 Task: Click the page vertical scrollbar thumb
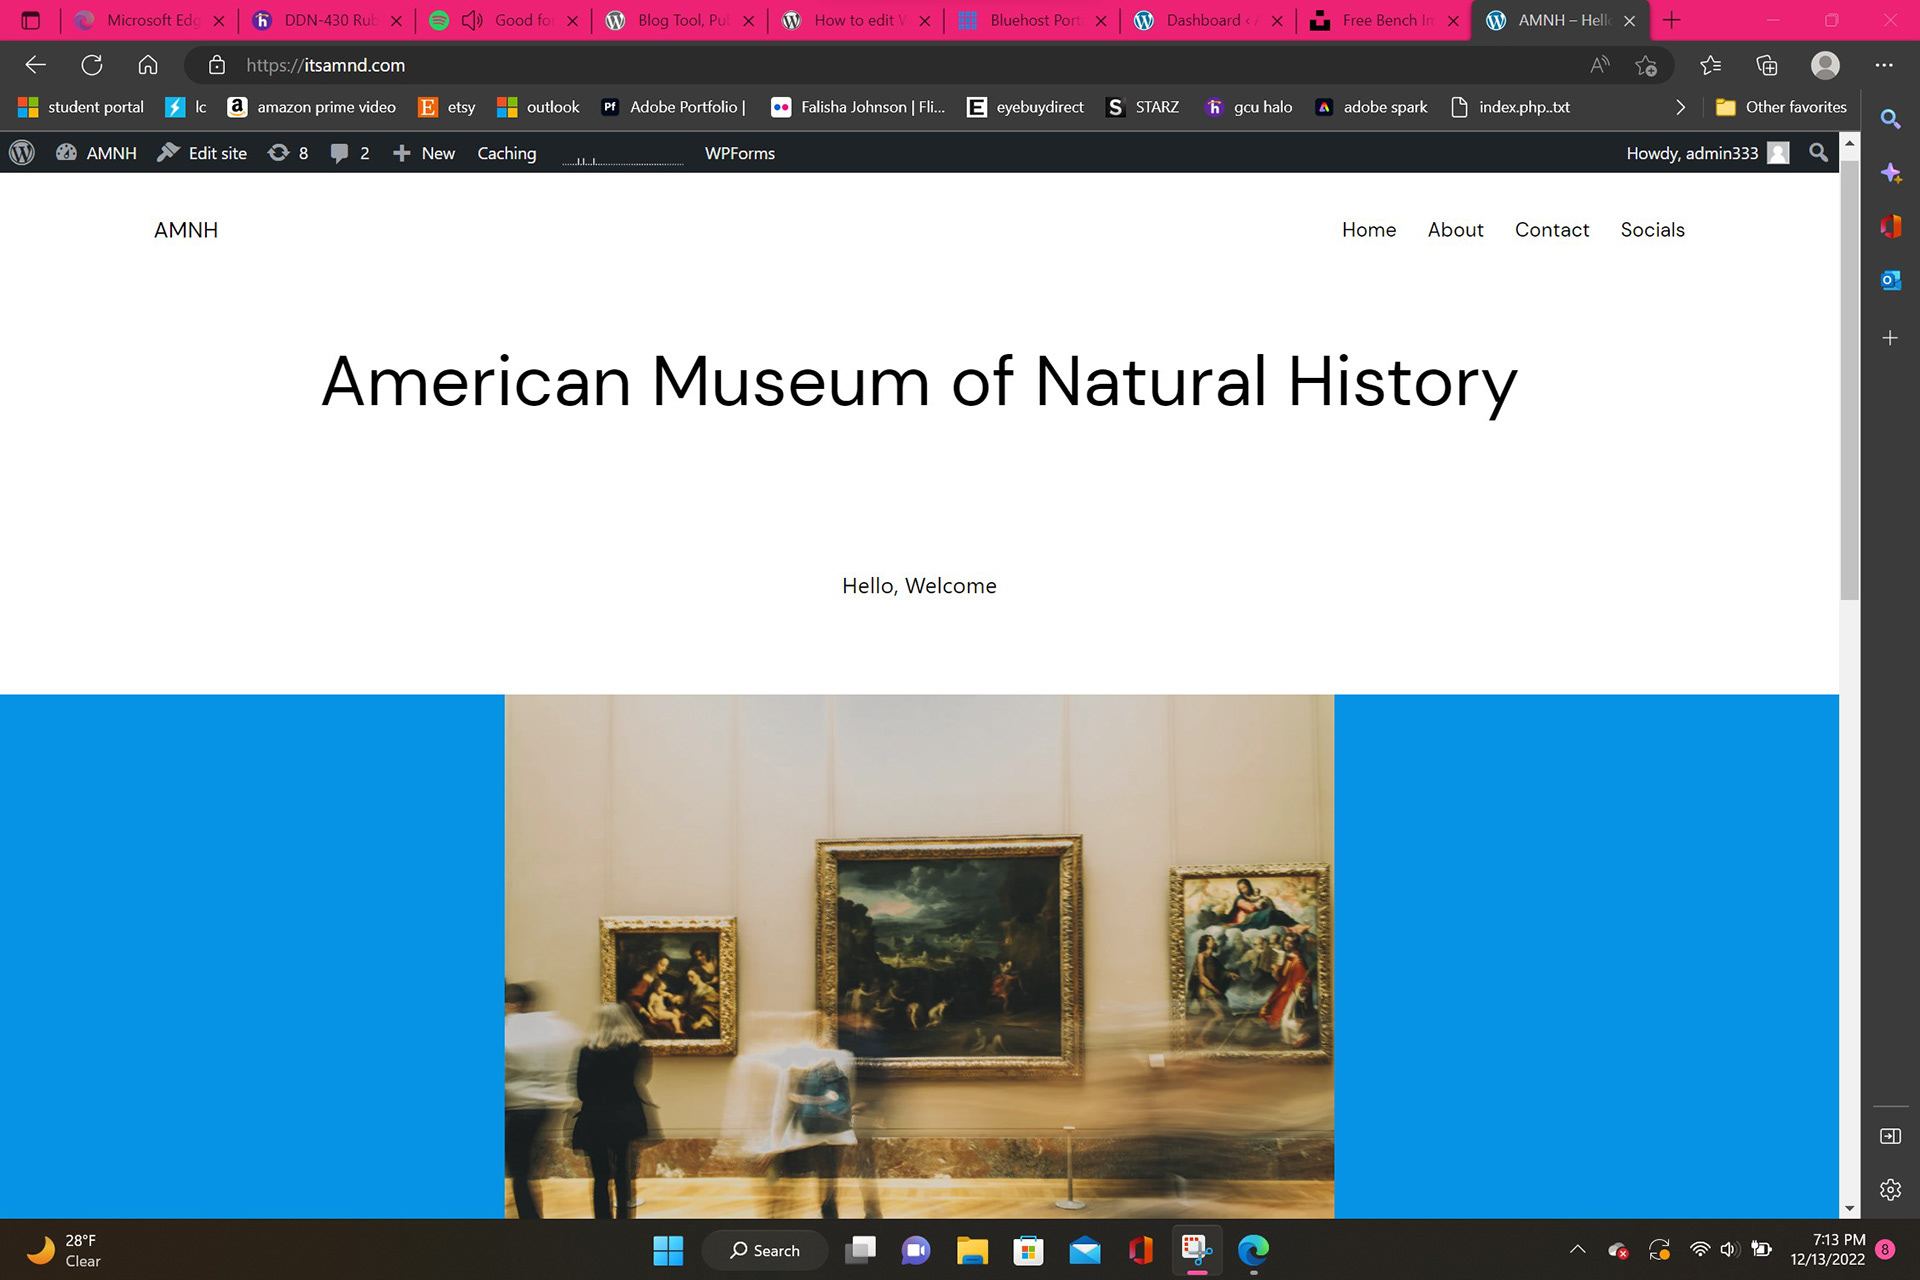(1849, 380)
